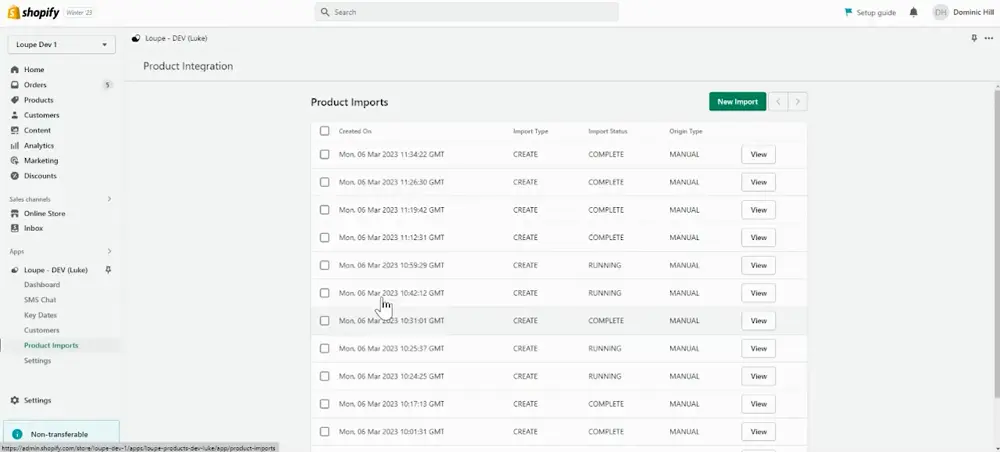Viewport: 1000px width, 452px height.
Task: Click the DH user avatar
Action: click(x=940, y=12)
